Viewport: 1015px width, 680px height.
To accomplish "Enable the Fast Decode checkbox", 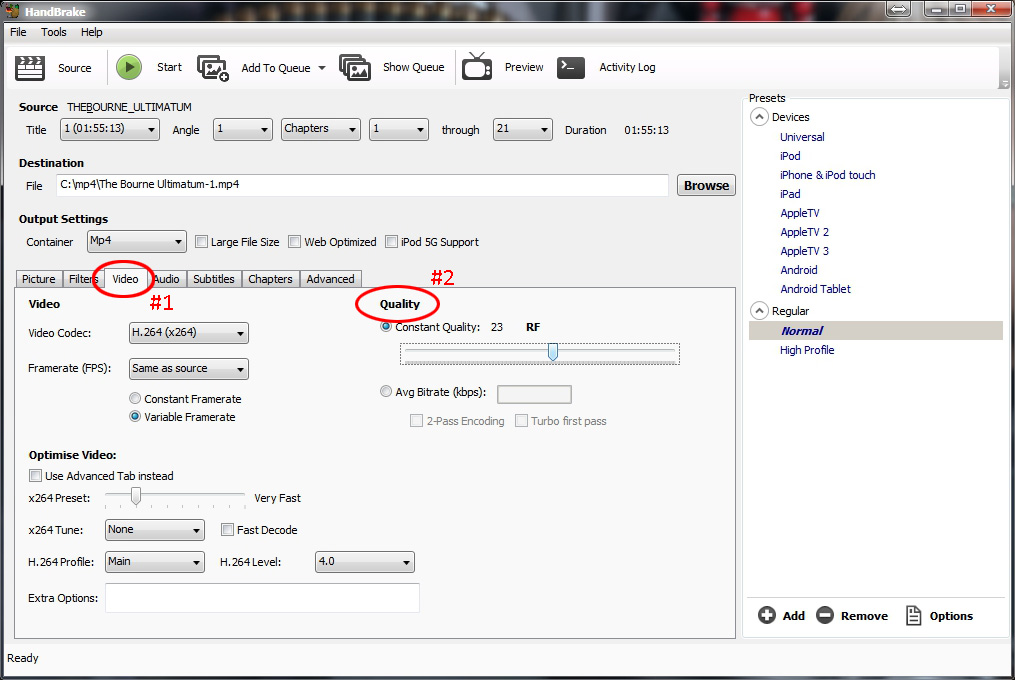I will point(227,530).
